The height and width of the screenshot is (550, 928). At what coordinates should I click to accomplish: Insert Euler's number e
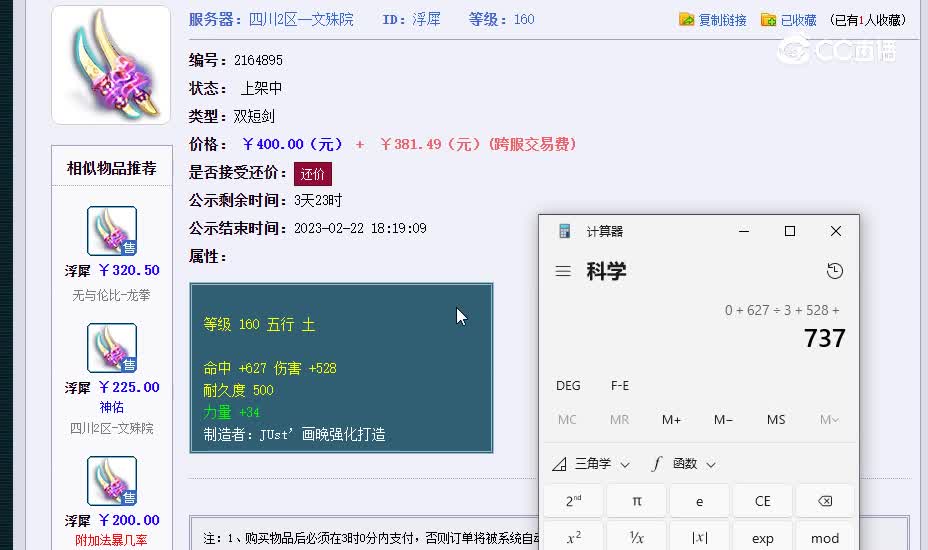(700, 501)
